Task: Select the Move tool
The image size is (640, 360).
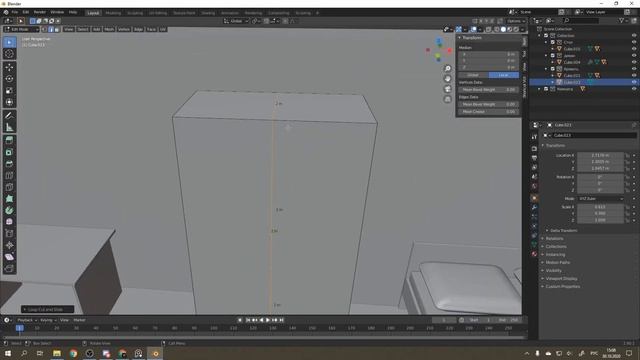Action: pos(9,67)
